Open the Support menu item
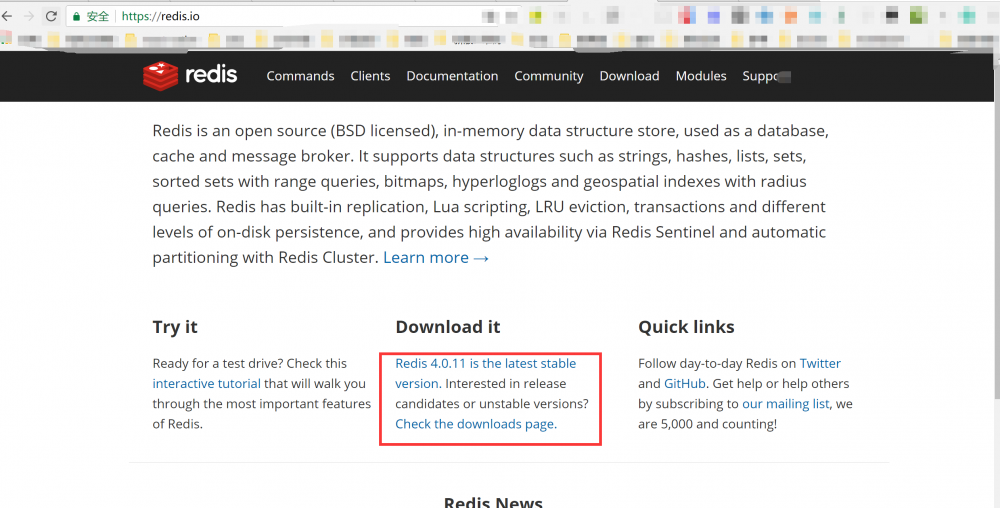The image size is (1000, 508). [766, 76]
